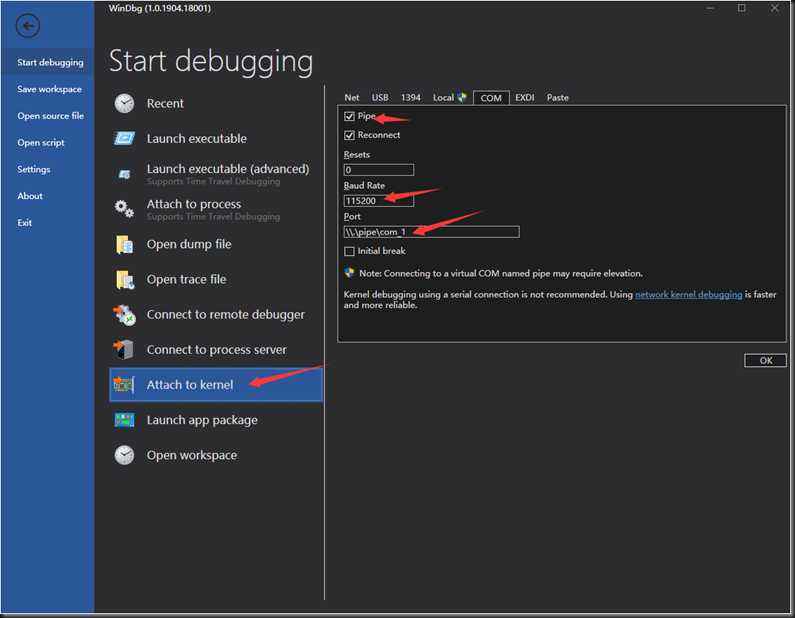Click the back arrow circle icon

(x=27, y=25)
